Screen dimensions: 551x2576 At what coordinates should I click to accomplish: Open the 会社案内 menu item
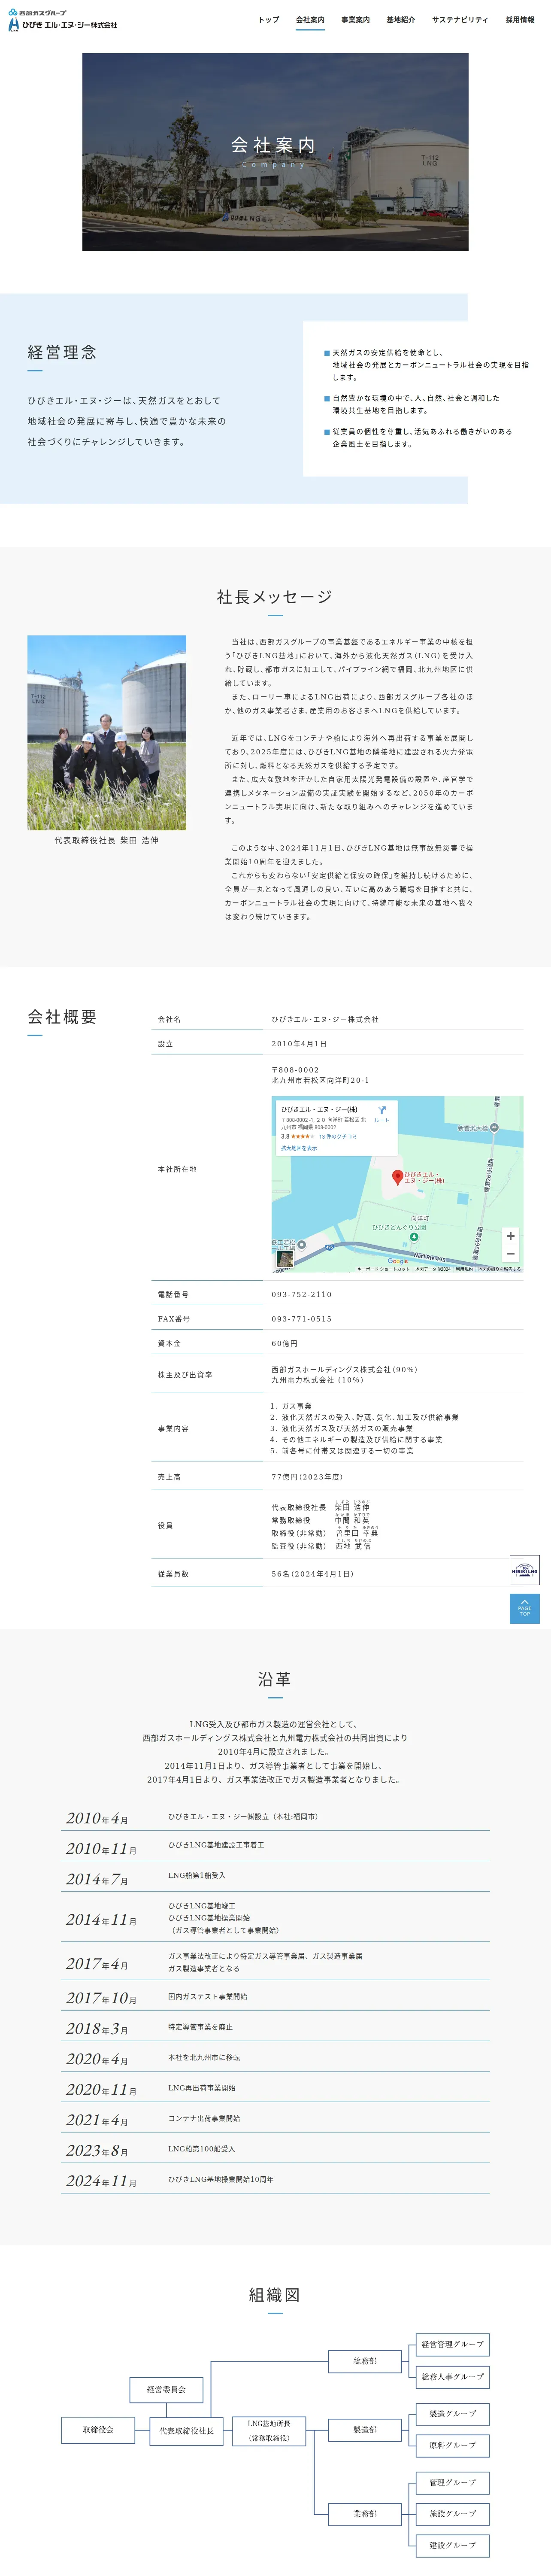click(x=310, y=20)
